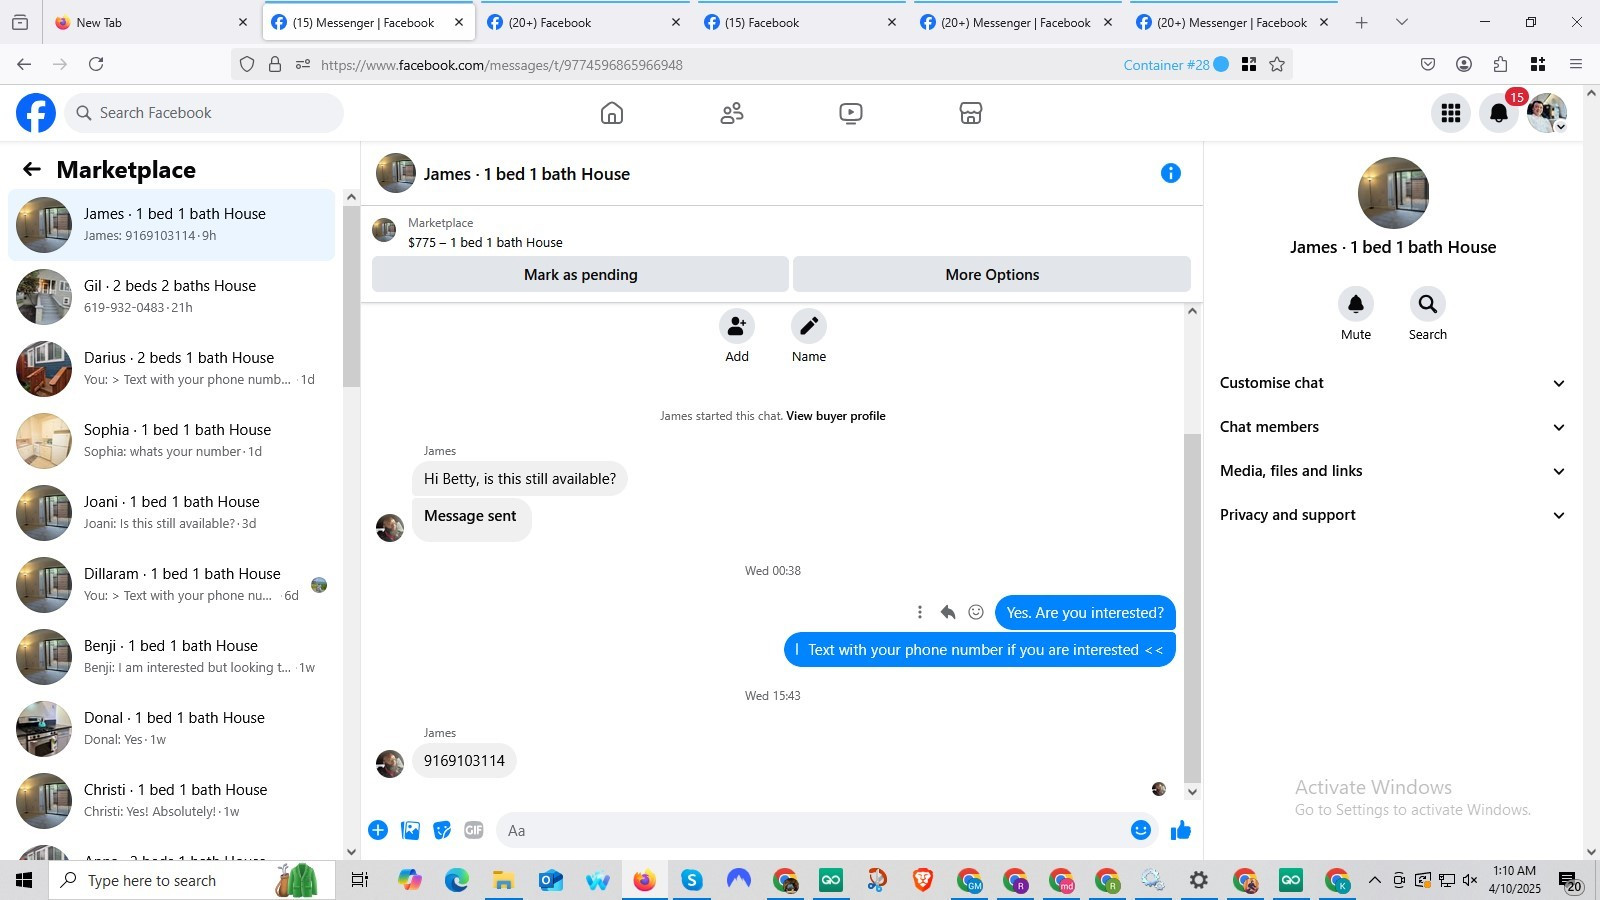The image size is (1600, 900).
Task: Click More Options button
Action: pyautogui.click(x=992, y=275)
